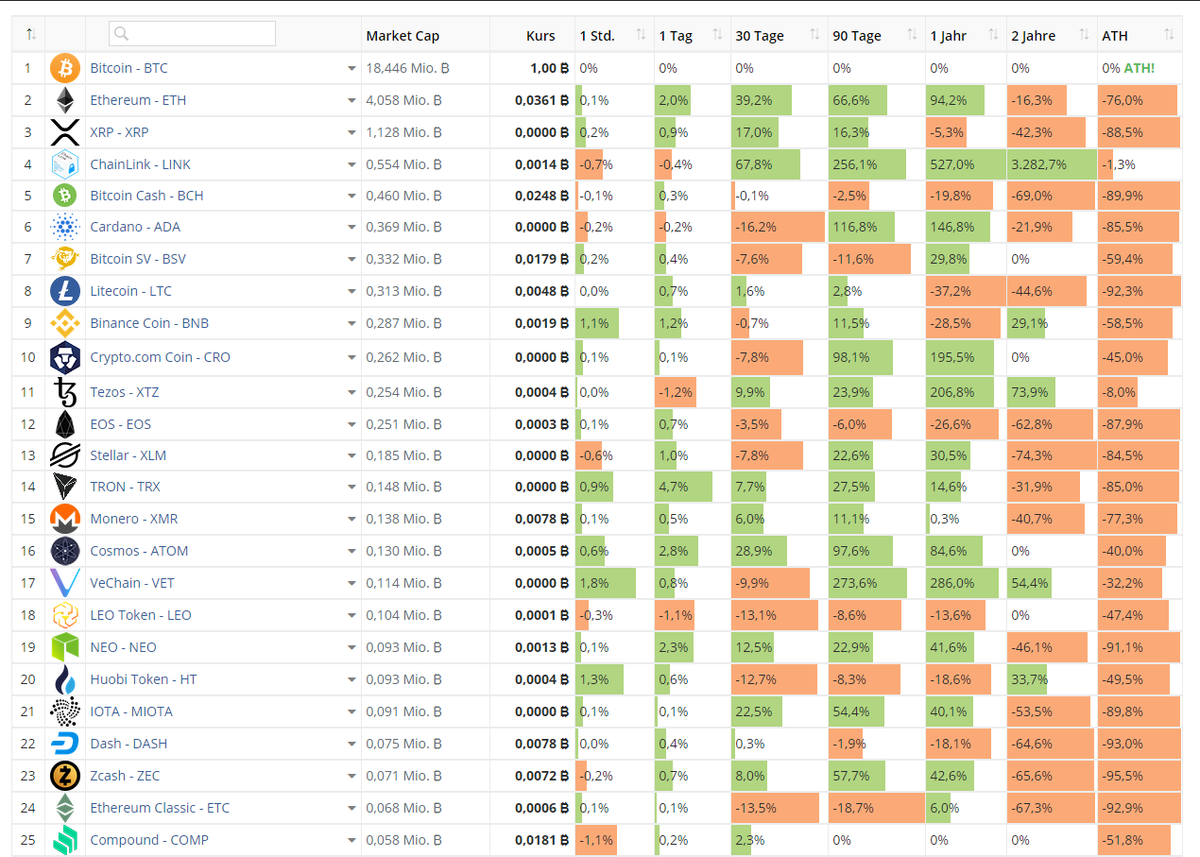Click the green ATH! label for Bitcoin

1139,68
